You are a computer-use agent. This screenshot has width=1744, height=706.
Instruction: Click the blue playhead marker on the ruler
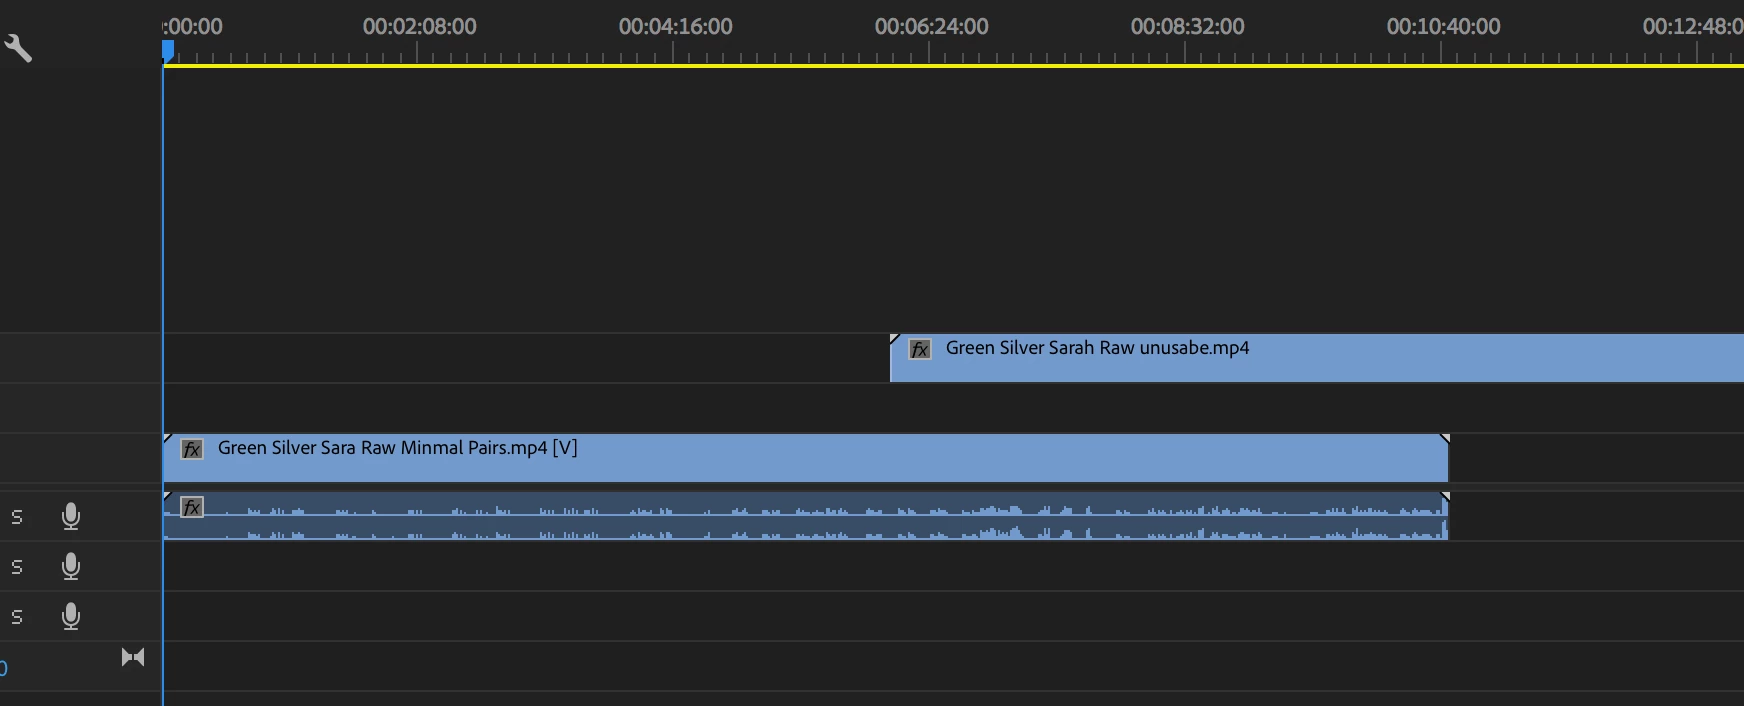168,50
